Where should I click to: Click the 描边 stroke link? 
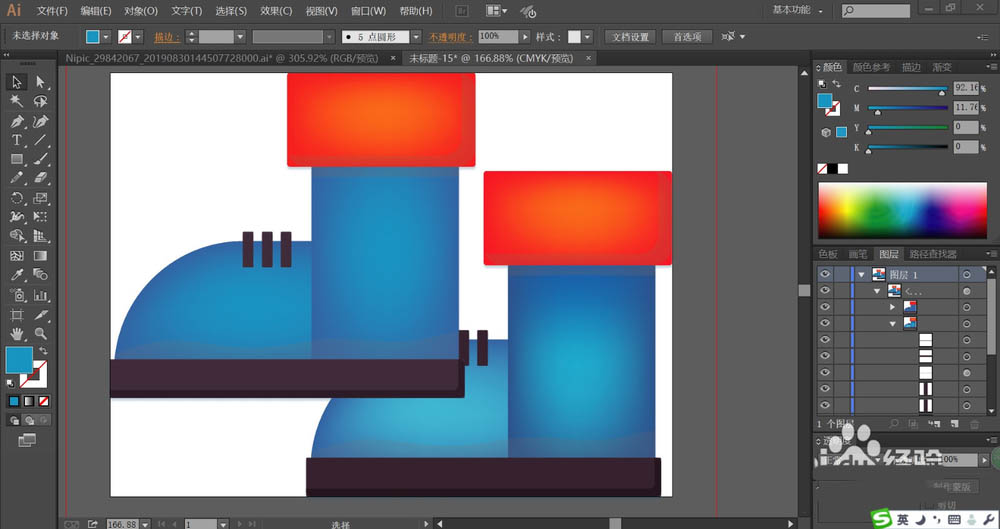[166, 38]
